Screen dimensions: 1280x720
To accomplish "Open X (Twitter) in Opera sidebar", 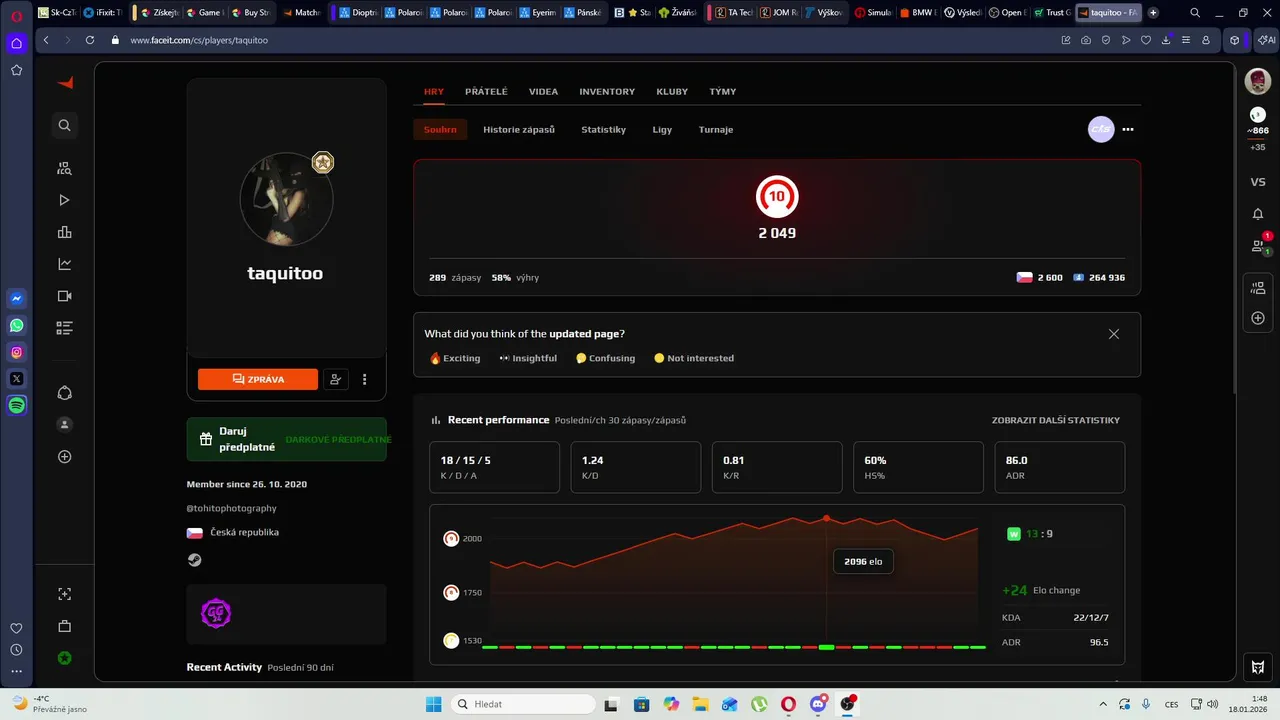I will pyautogui.click(x=16, y=379).
